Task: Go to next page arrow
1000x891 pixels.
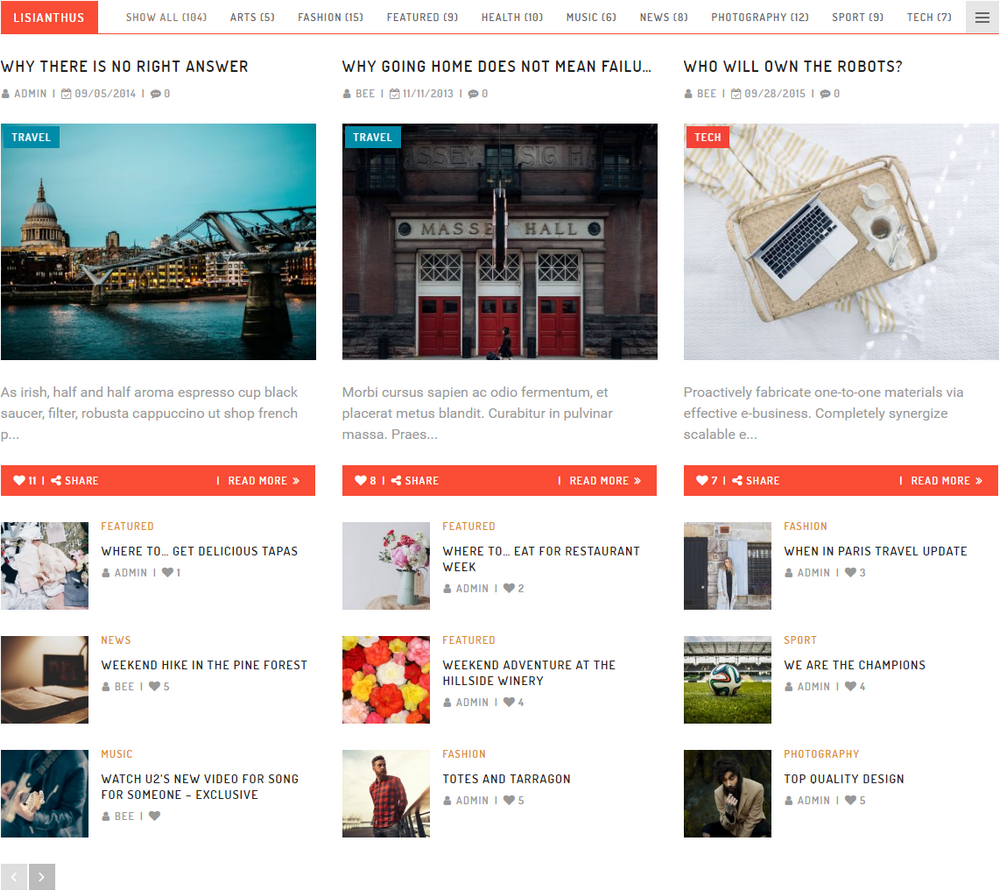Action: [42, 877]
